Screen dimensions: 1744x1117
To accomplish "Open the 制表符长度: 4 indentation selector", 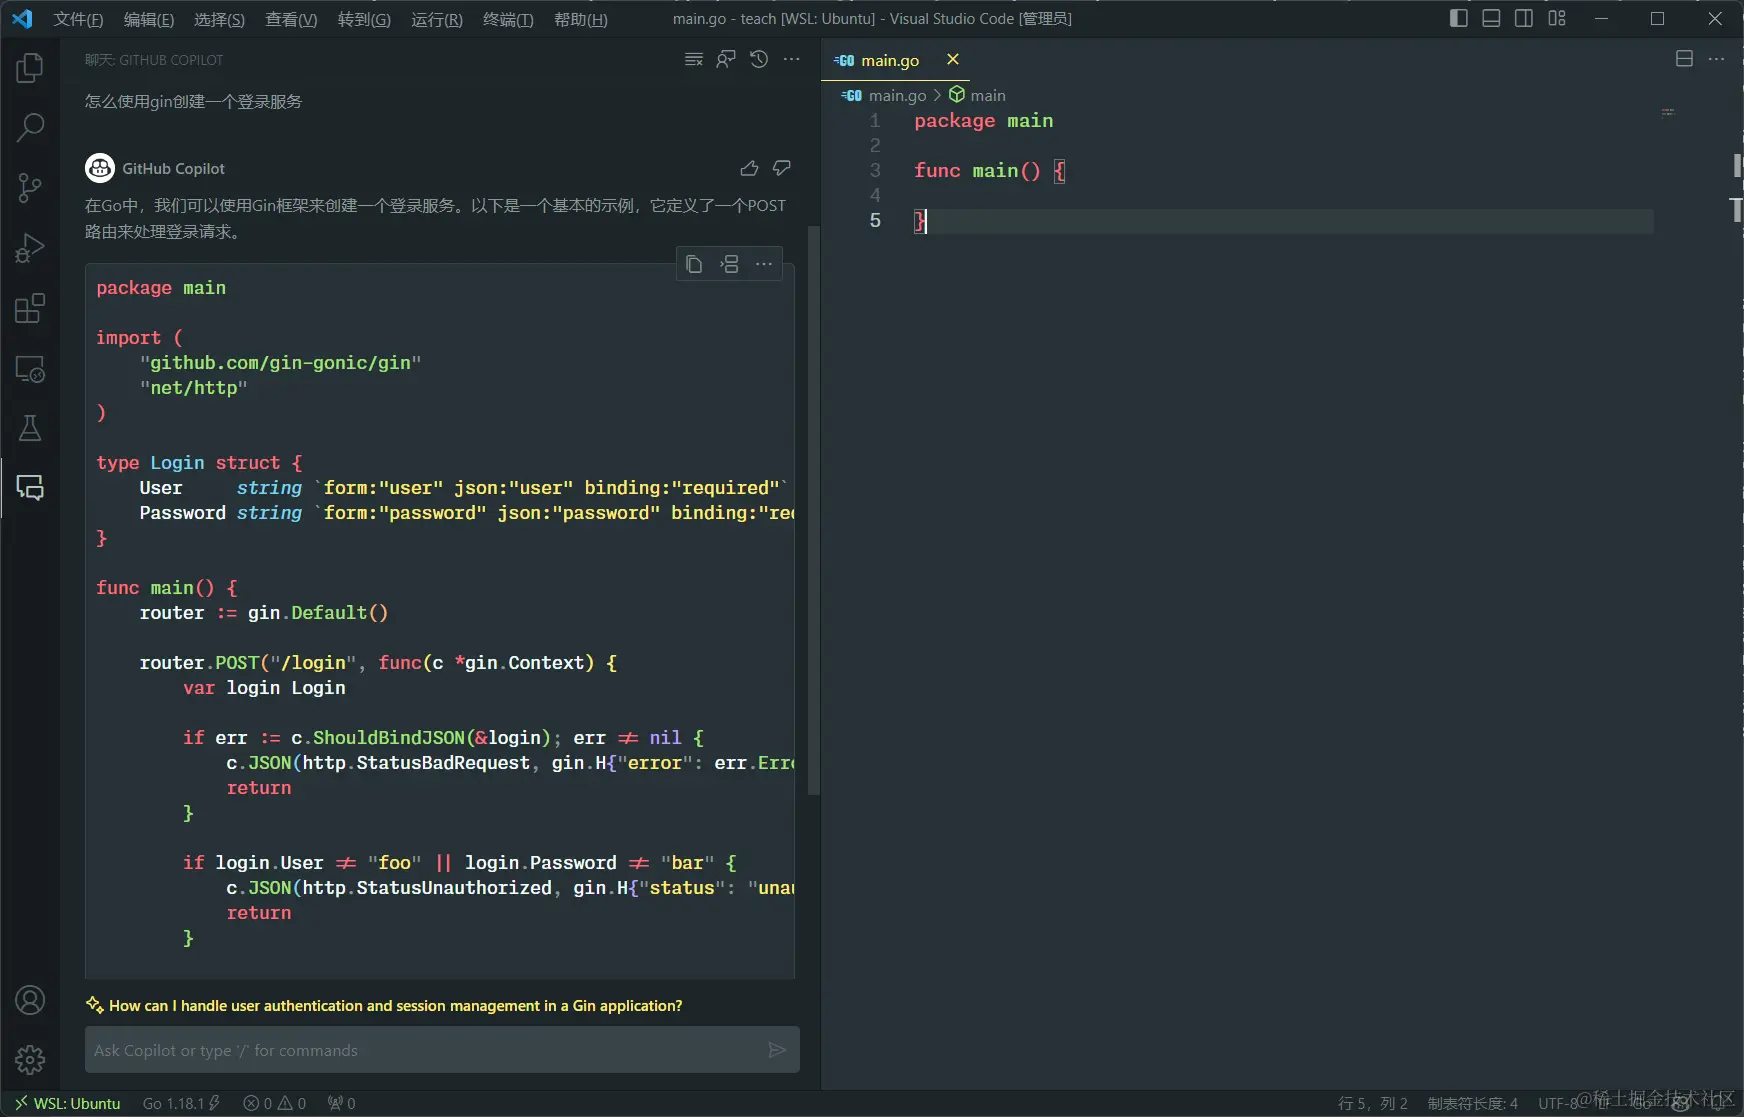I will 1472,1103.
